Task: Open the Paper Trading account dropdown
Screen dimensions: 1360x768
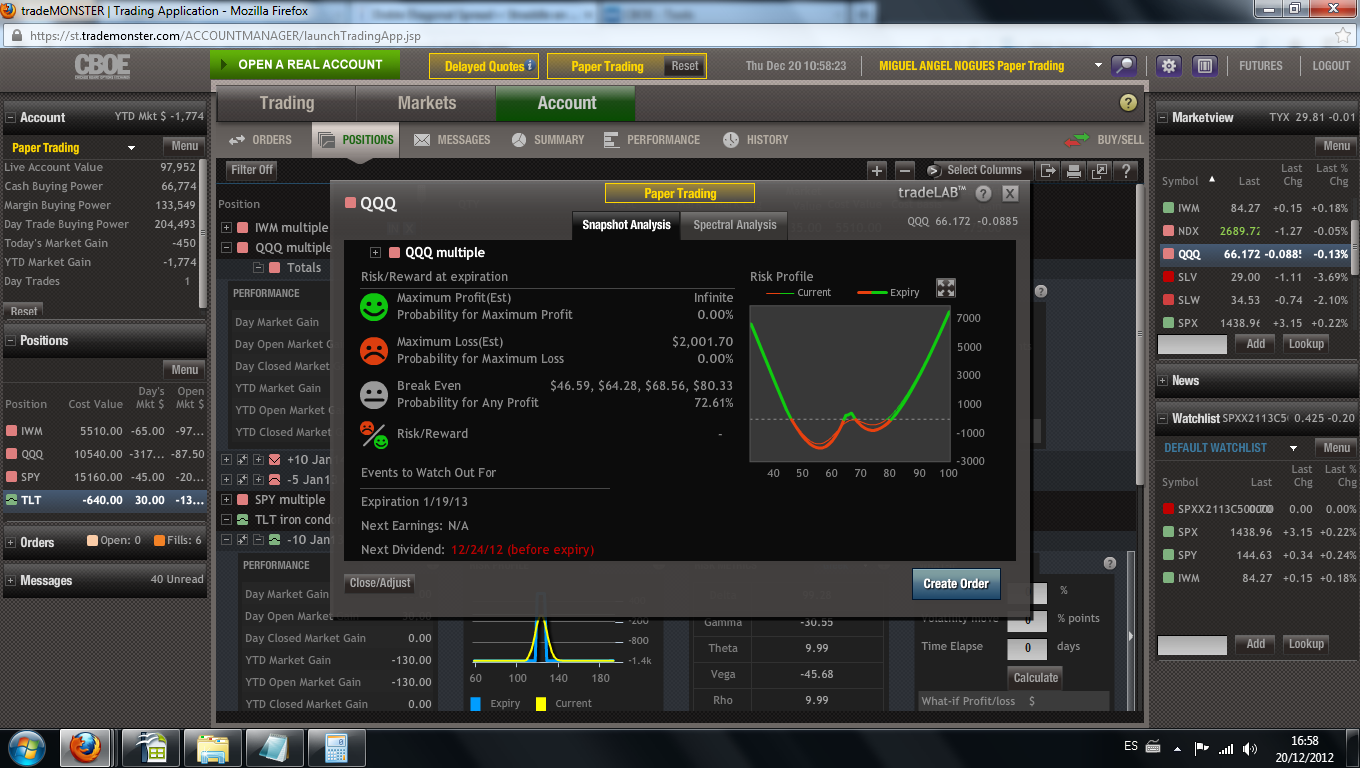Action: pyautogui.click(x=131, y=148)
